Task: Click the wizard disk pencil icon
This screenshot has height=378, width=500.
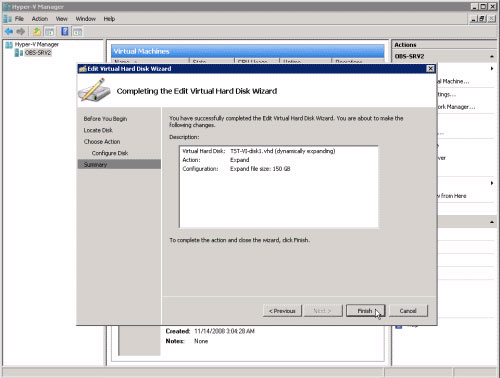Action: 94,90
